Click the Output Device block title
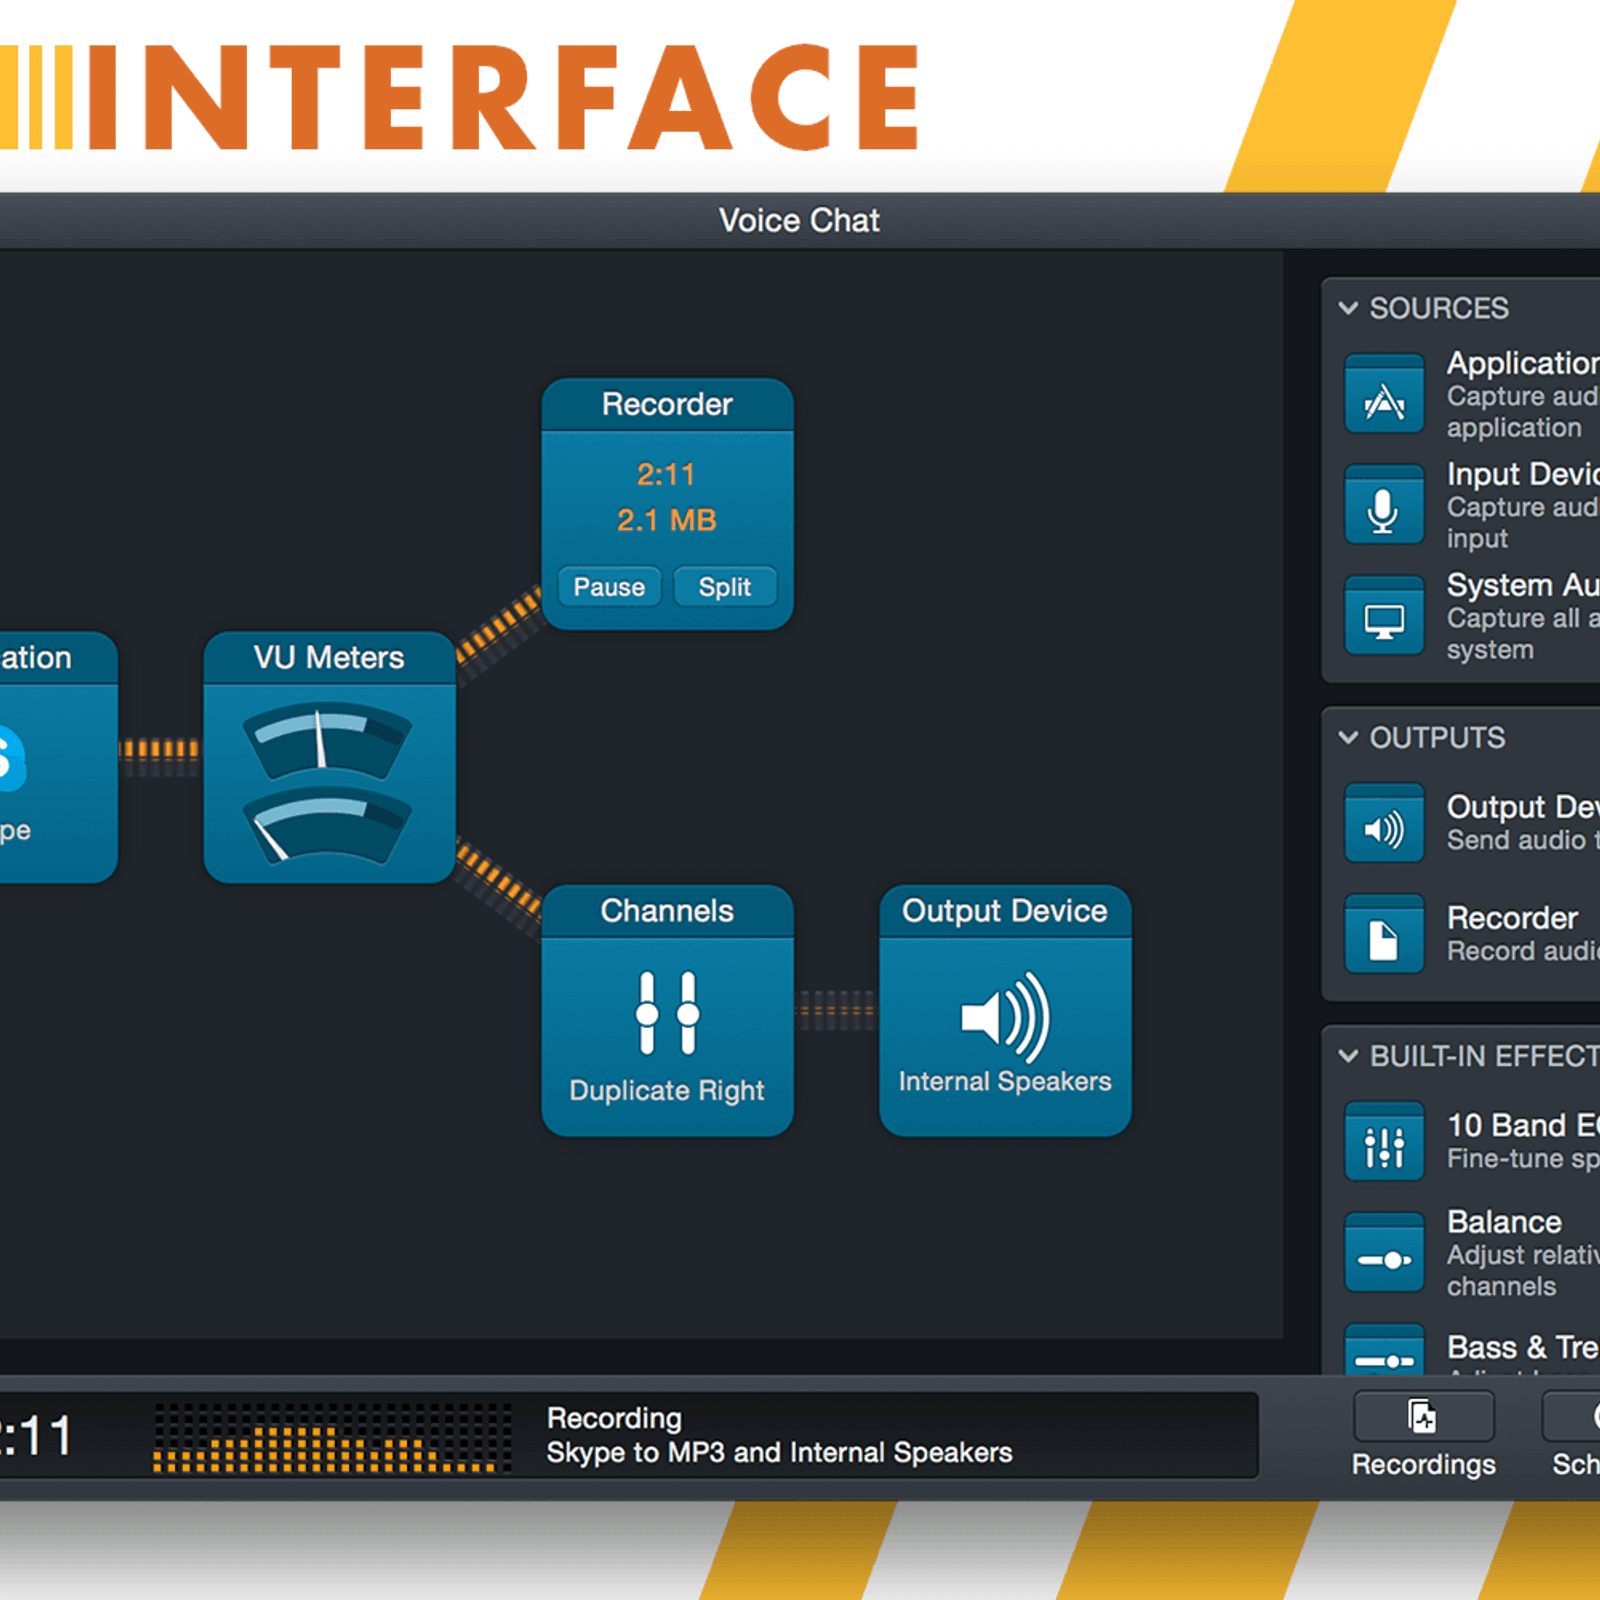1600x1600 pixels. tap(1005, 910)
